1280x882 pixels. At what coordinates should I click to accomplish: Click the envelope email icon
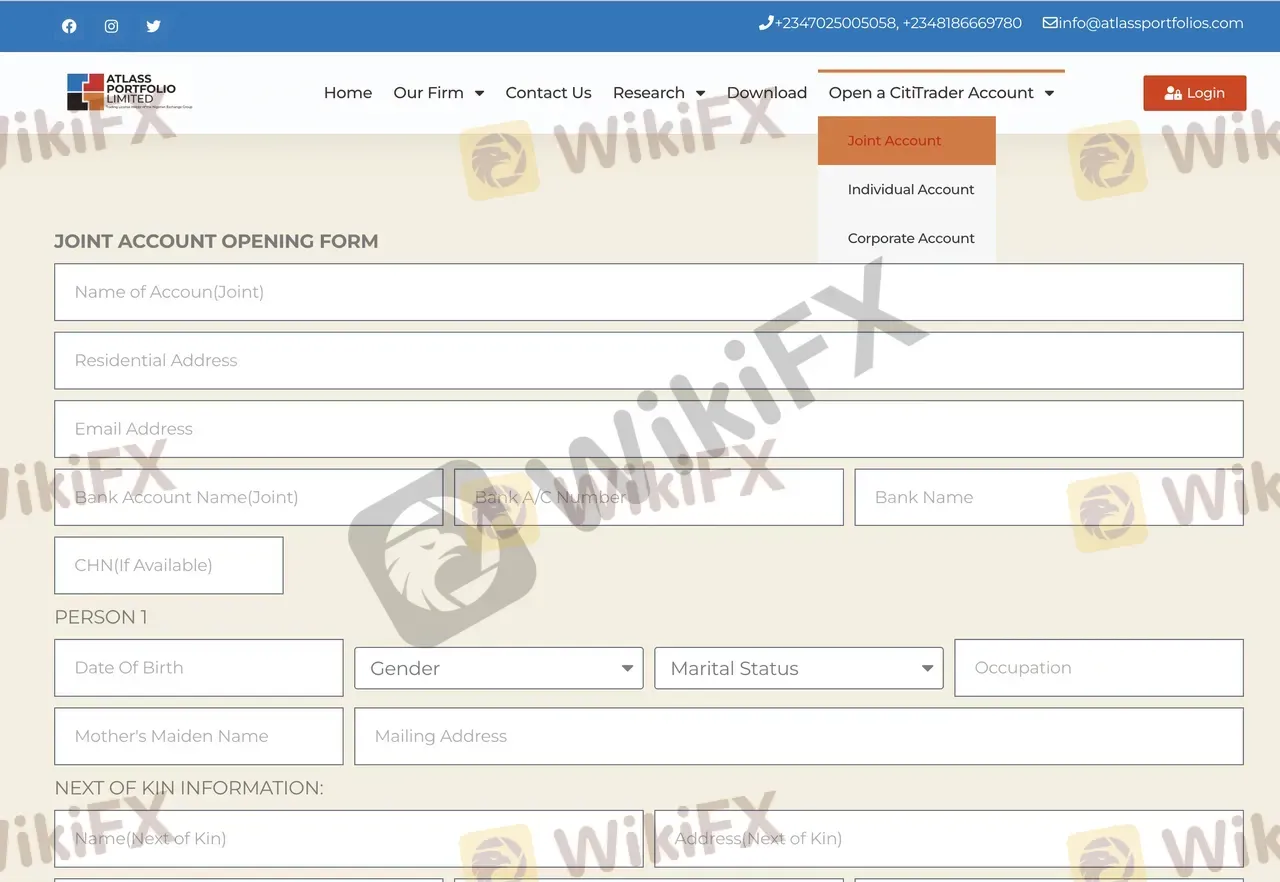1050,23
